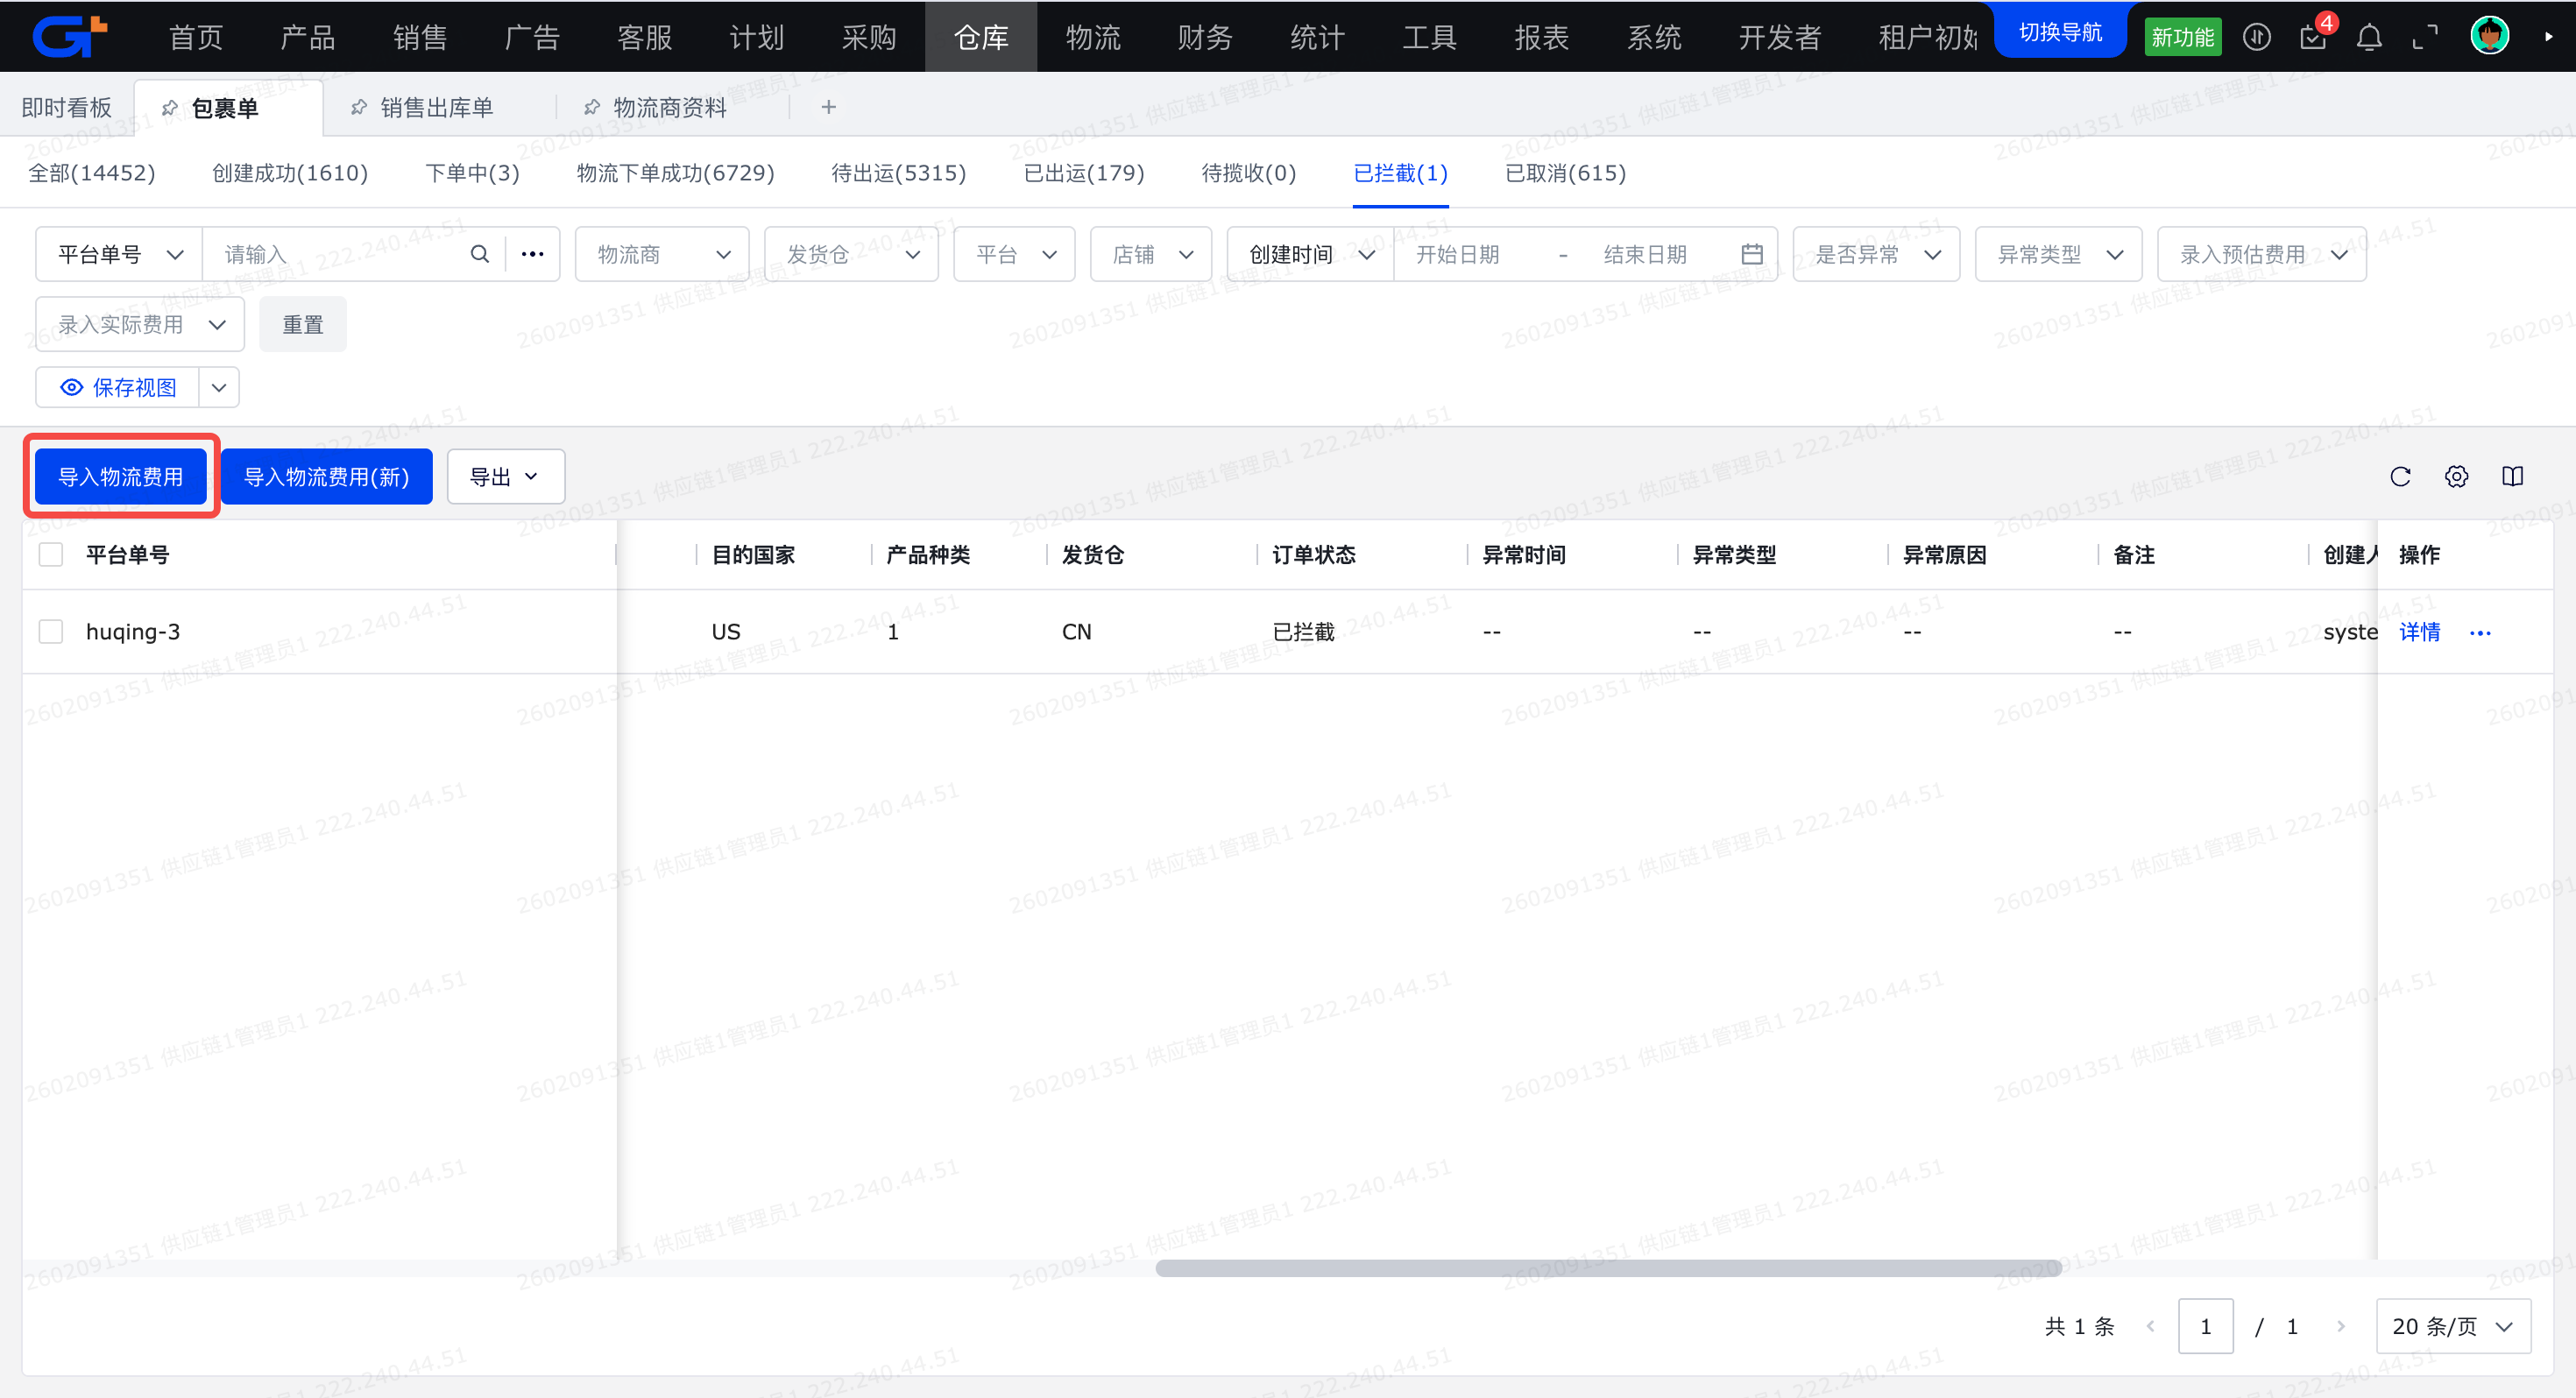Switch to 已取消(615) status tab

1565,173
